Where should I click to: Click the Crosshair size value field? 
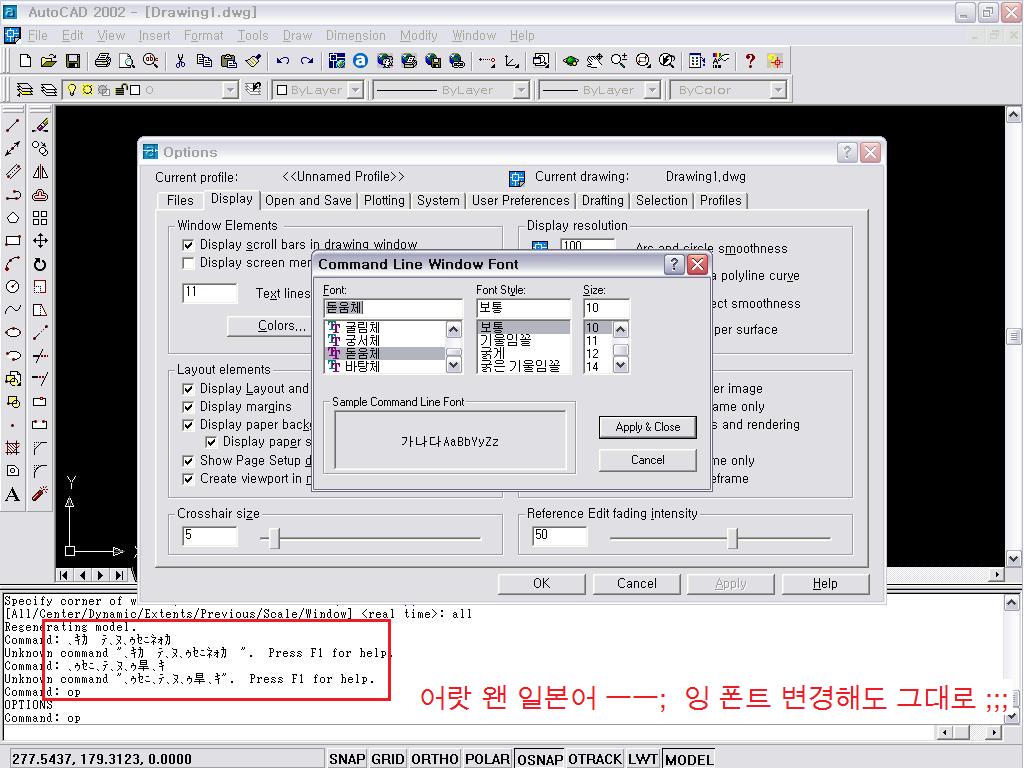point(210,536)
